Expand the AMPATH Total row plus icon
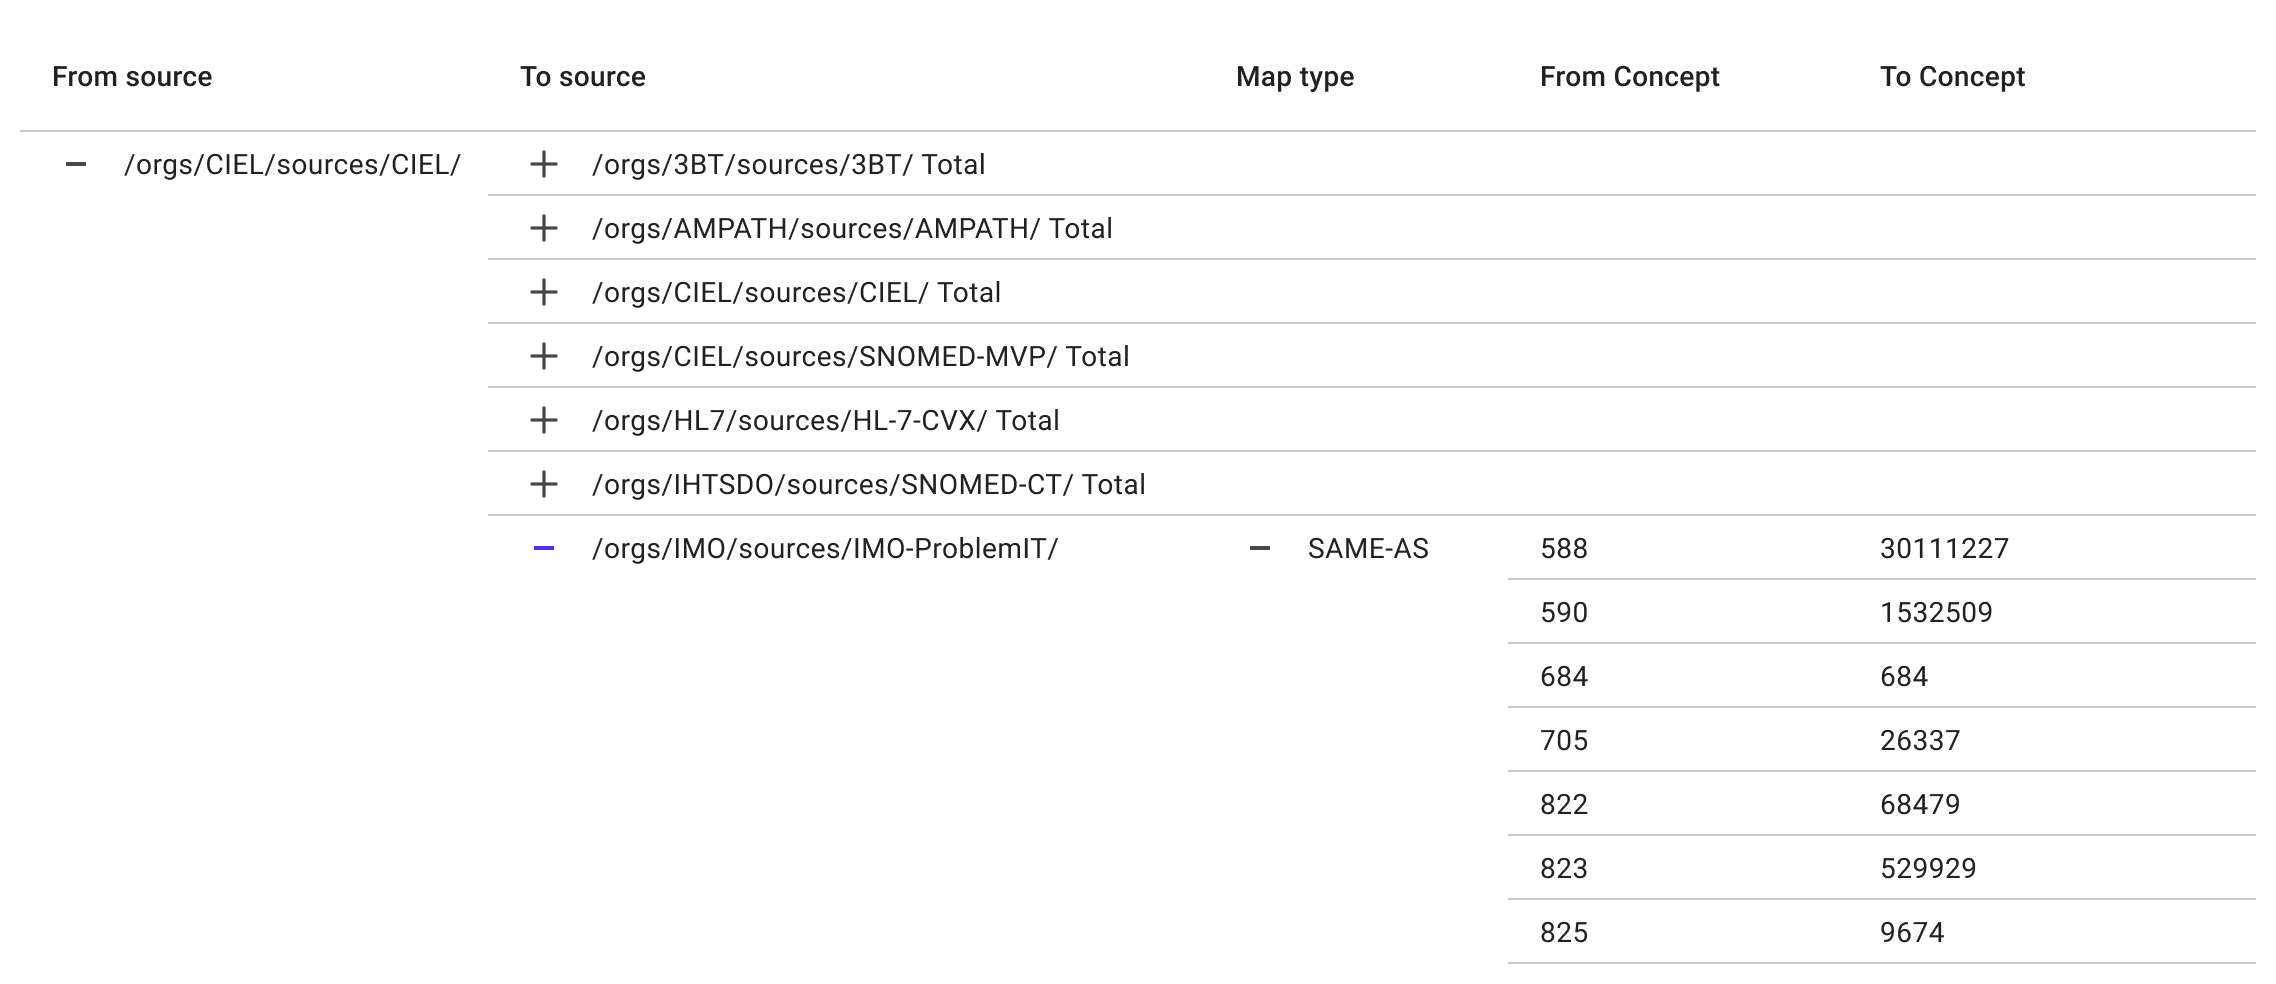Viewport: 2276px width, 984px height. [x=543, y=229]
